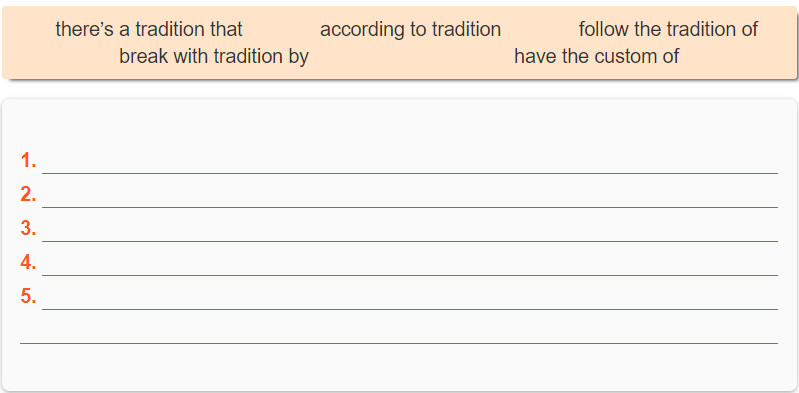Choose the phrase "follow the tradition of"
Image resolution: width=799 pixels, height=393 pixels.
coord(669,30)
